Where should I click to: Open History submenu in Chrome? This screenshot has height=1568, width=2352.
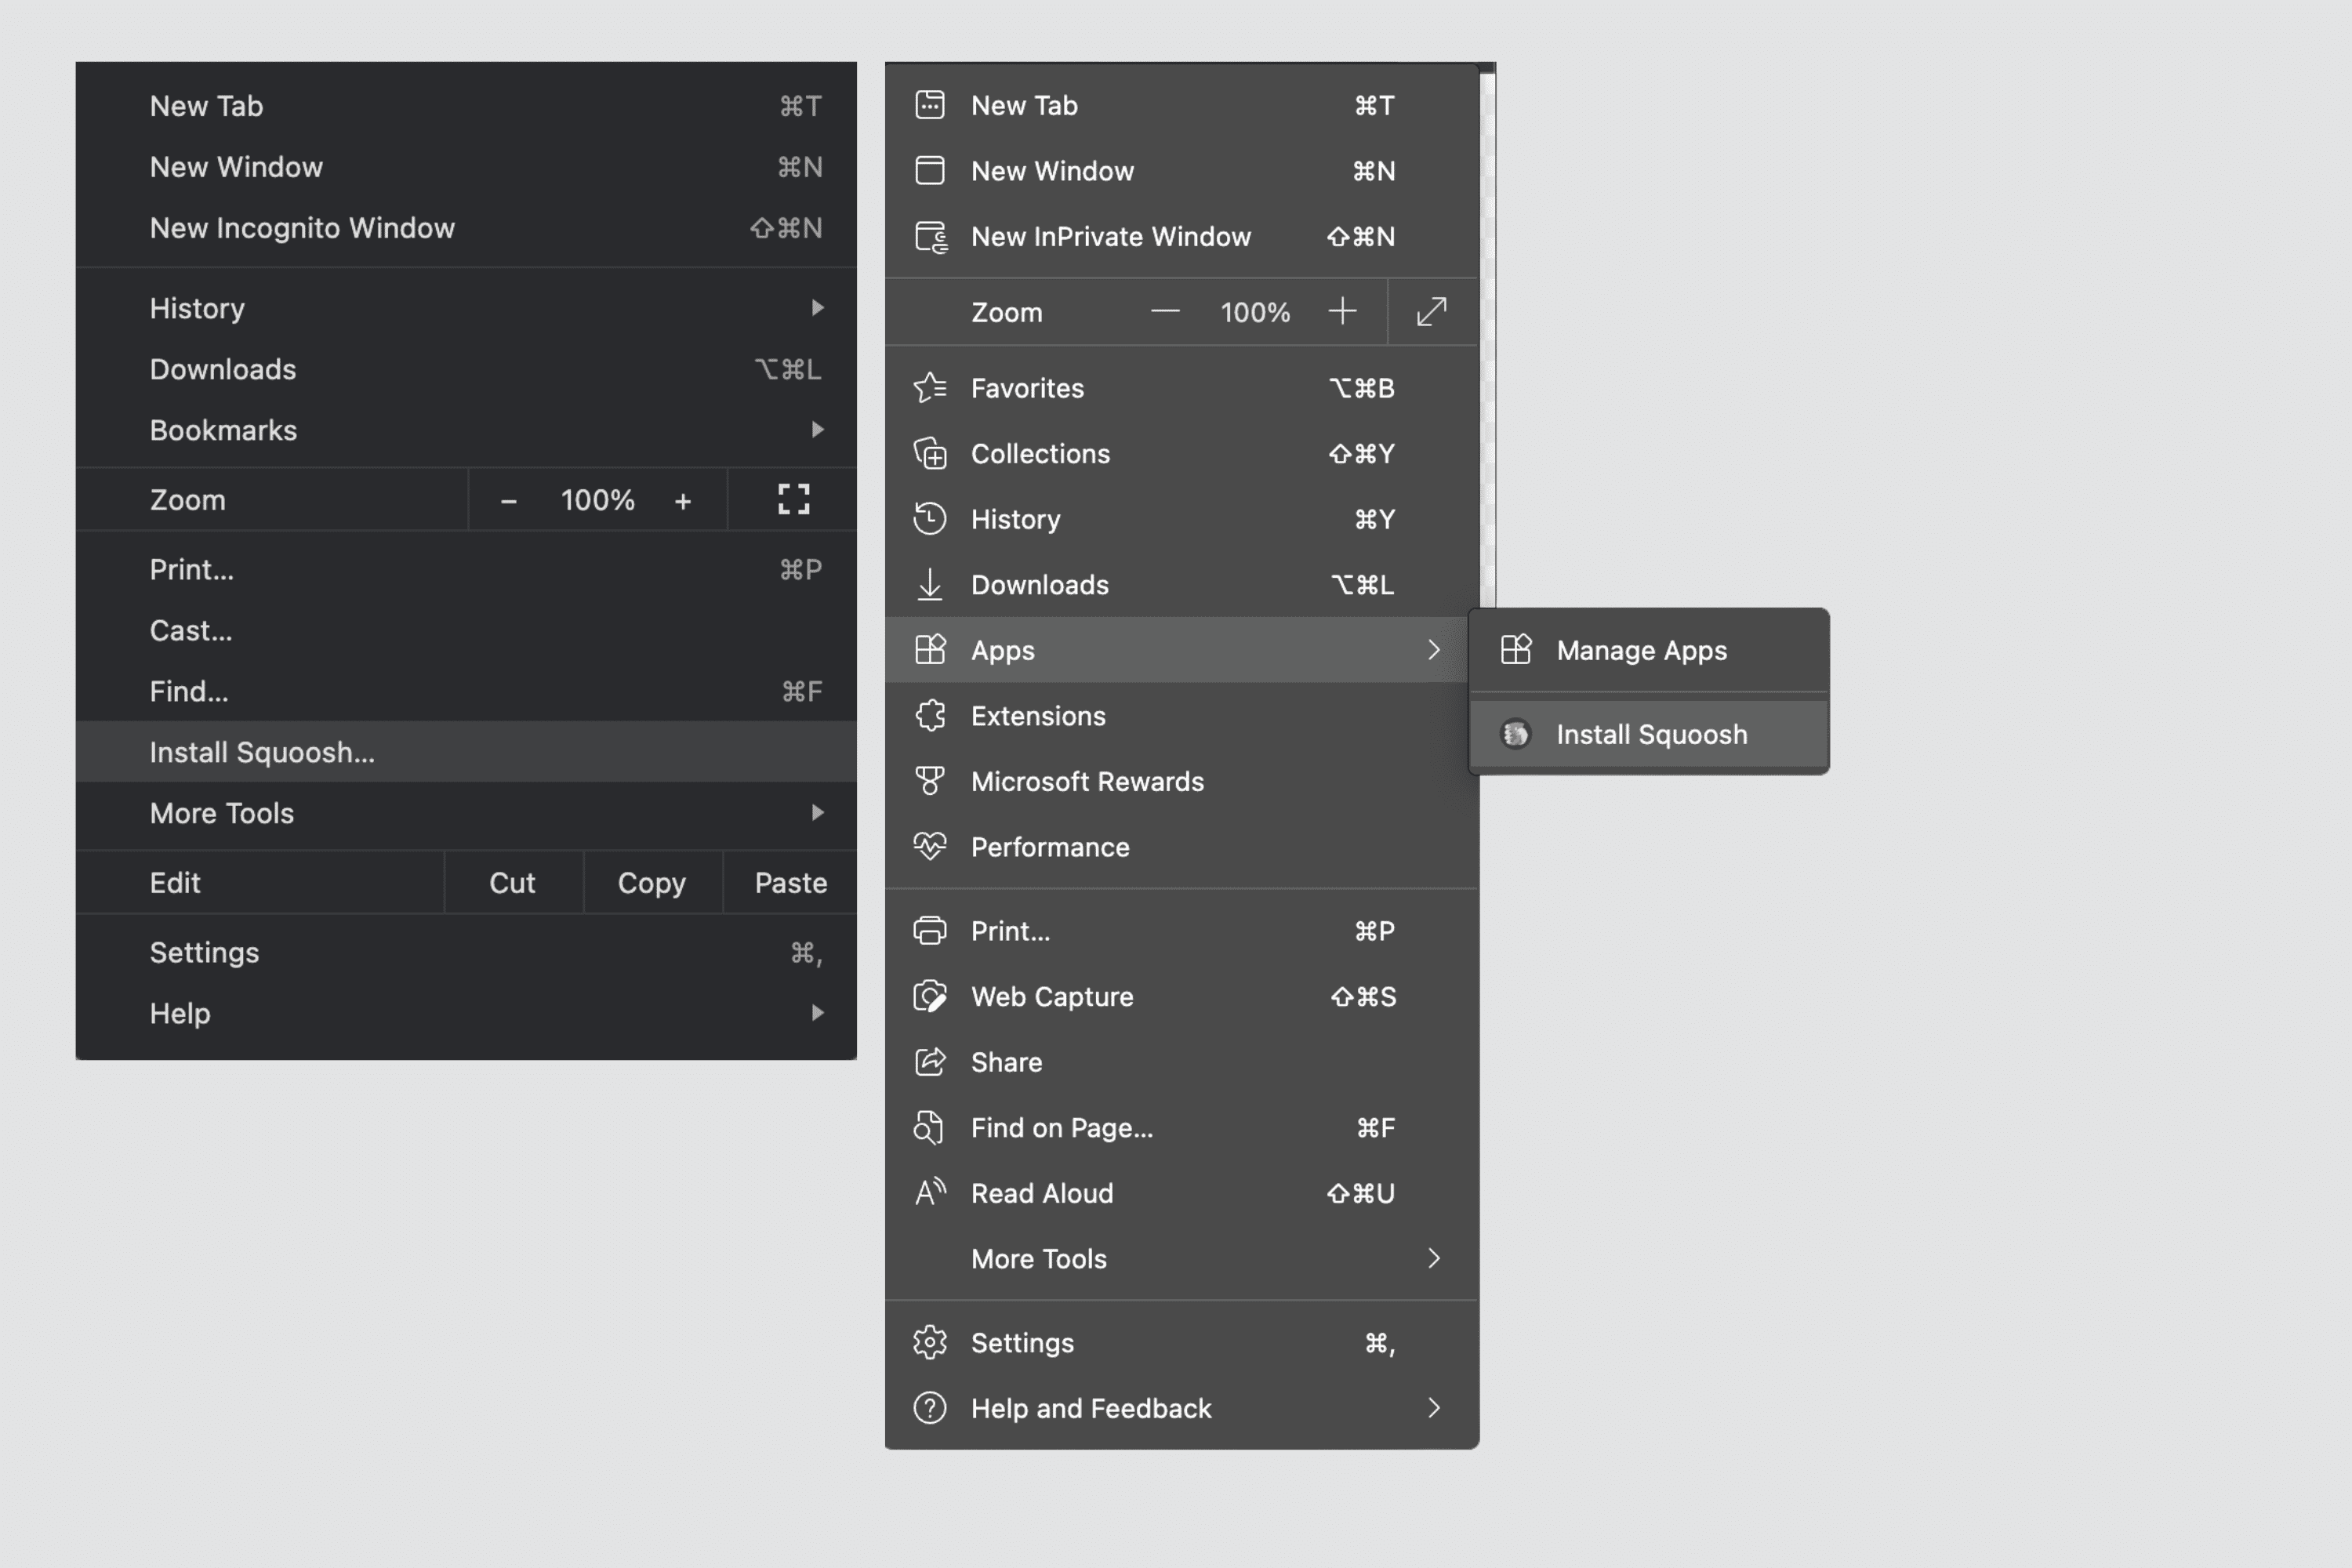point(196,307)
